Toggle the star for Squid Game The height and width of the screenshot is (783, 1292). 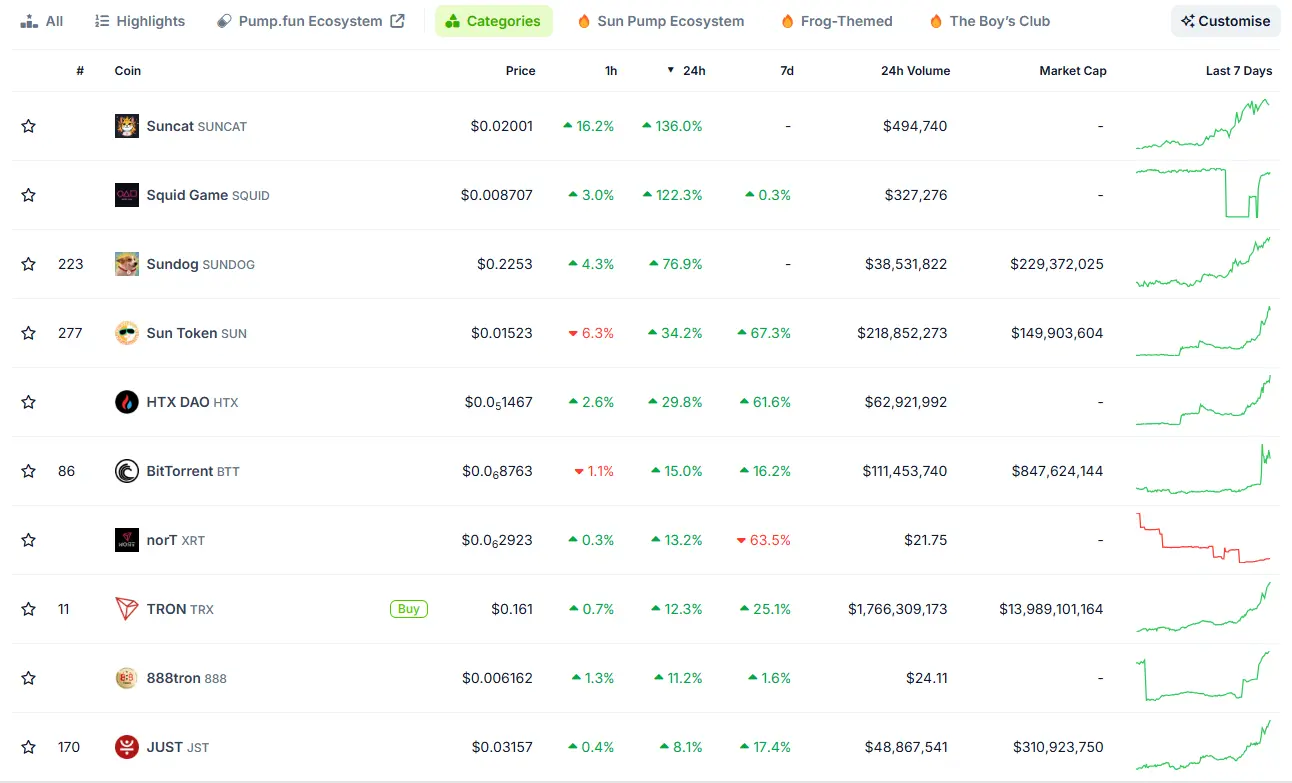(28, 195)
